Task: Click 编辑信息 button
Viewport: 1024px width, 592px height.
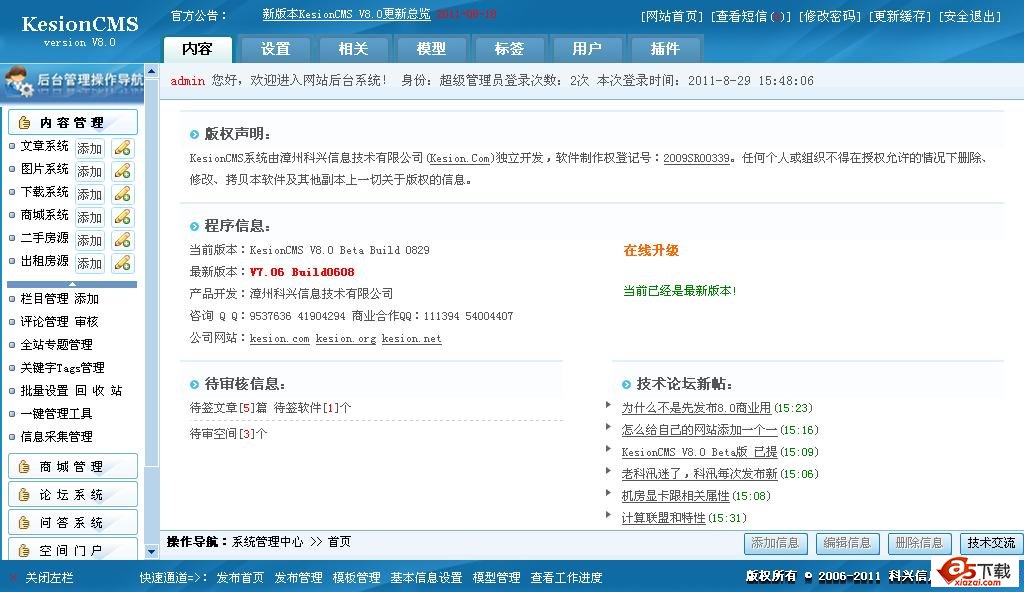Action: [847, 543]
